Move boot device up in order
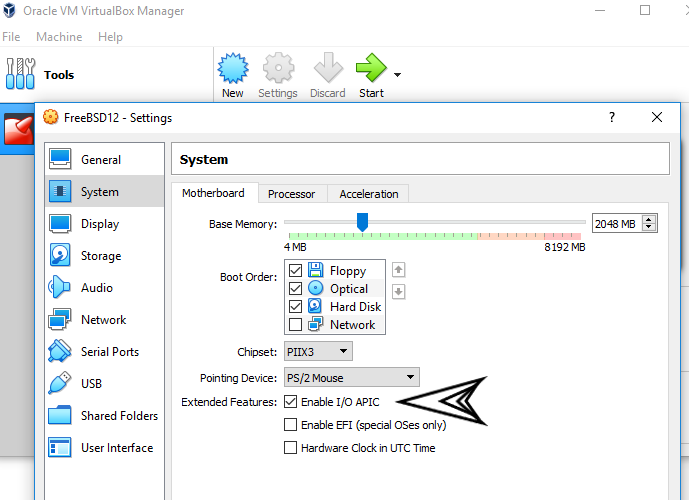The height and width of the screenshot is (500, 689). [x=399, y=270]
